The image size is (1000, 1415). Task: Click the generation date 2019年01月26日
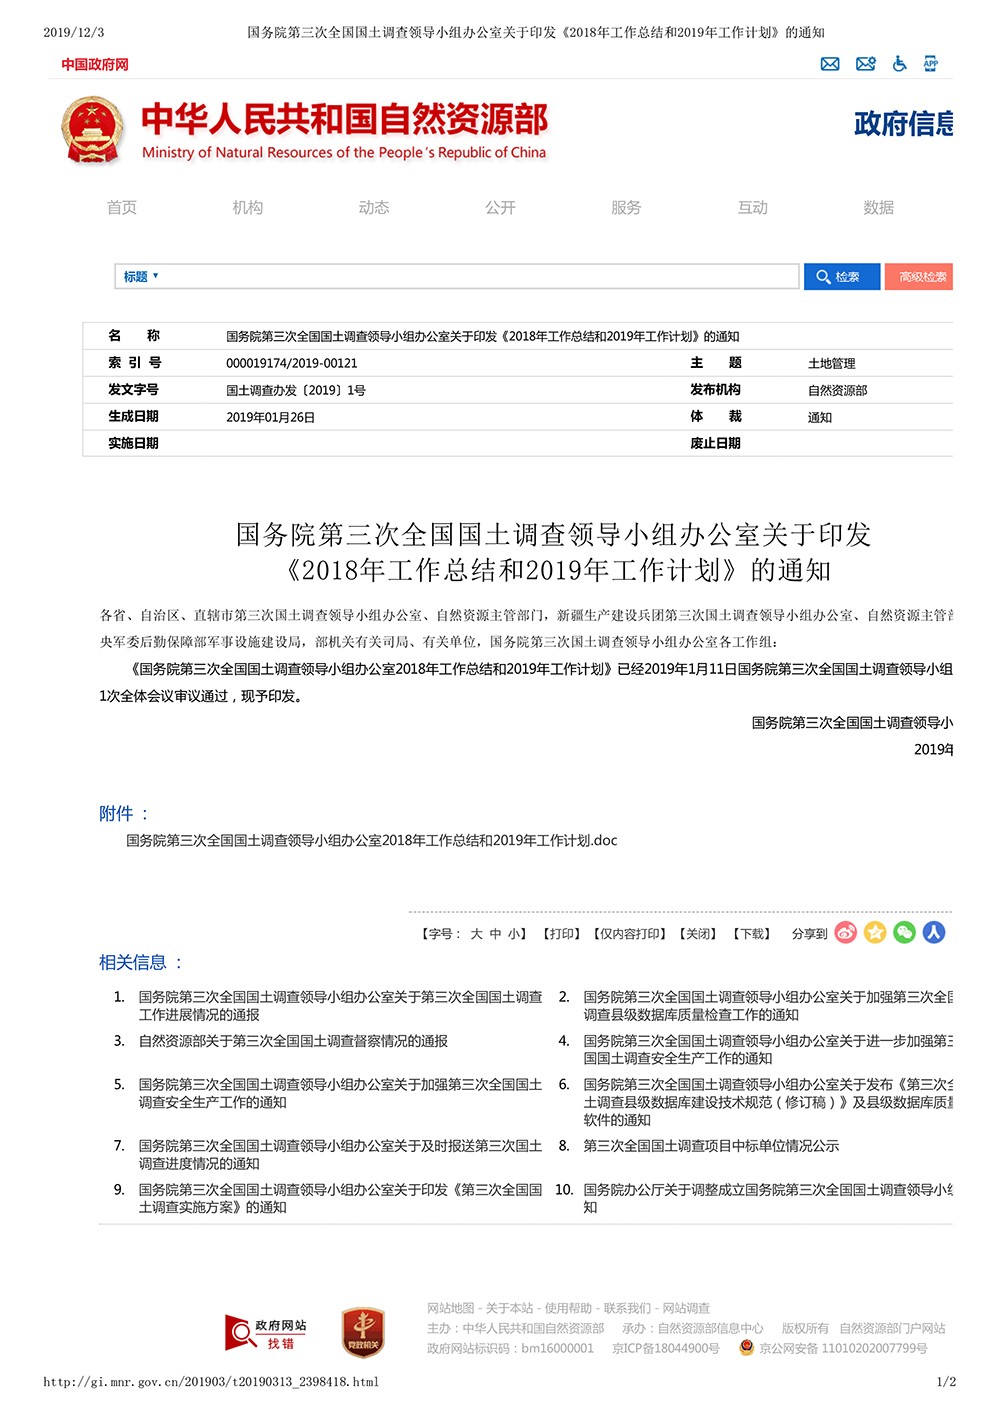tap(271, 417)
